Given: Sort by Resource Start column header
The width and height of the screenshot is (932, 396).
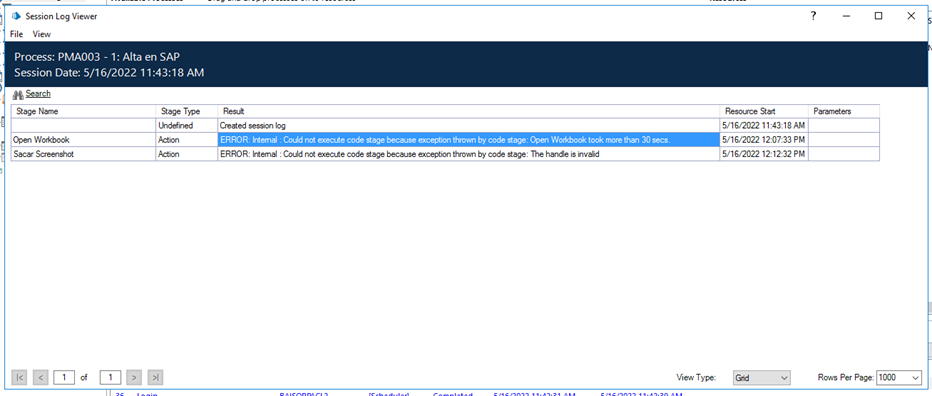Looking at the screenshot, I should pos(764,111).
